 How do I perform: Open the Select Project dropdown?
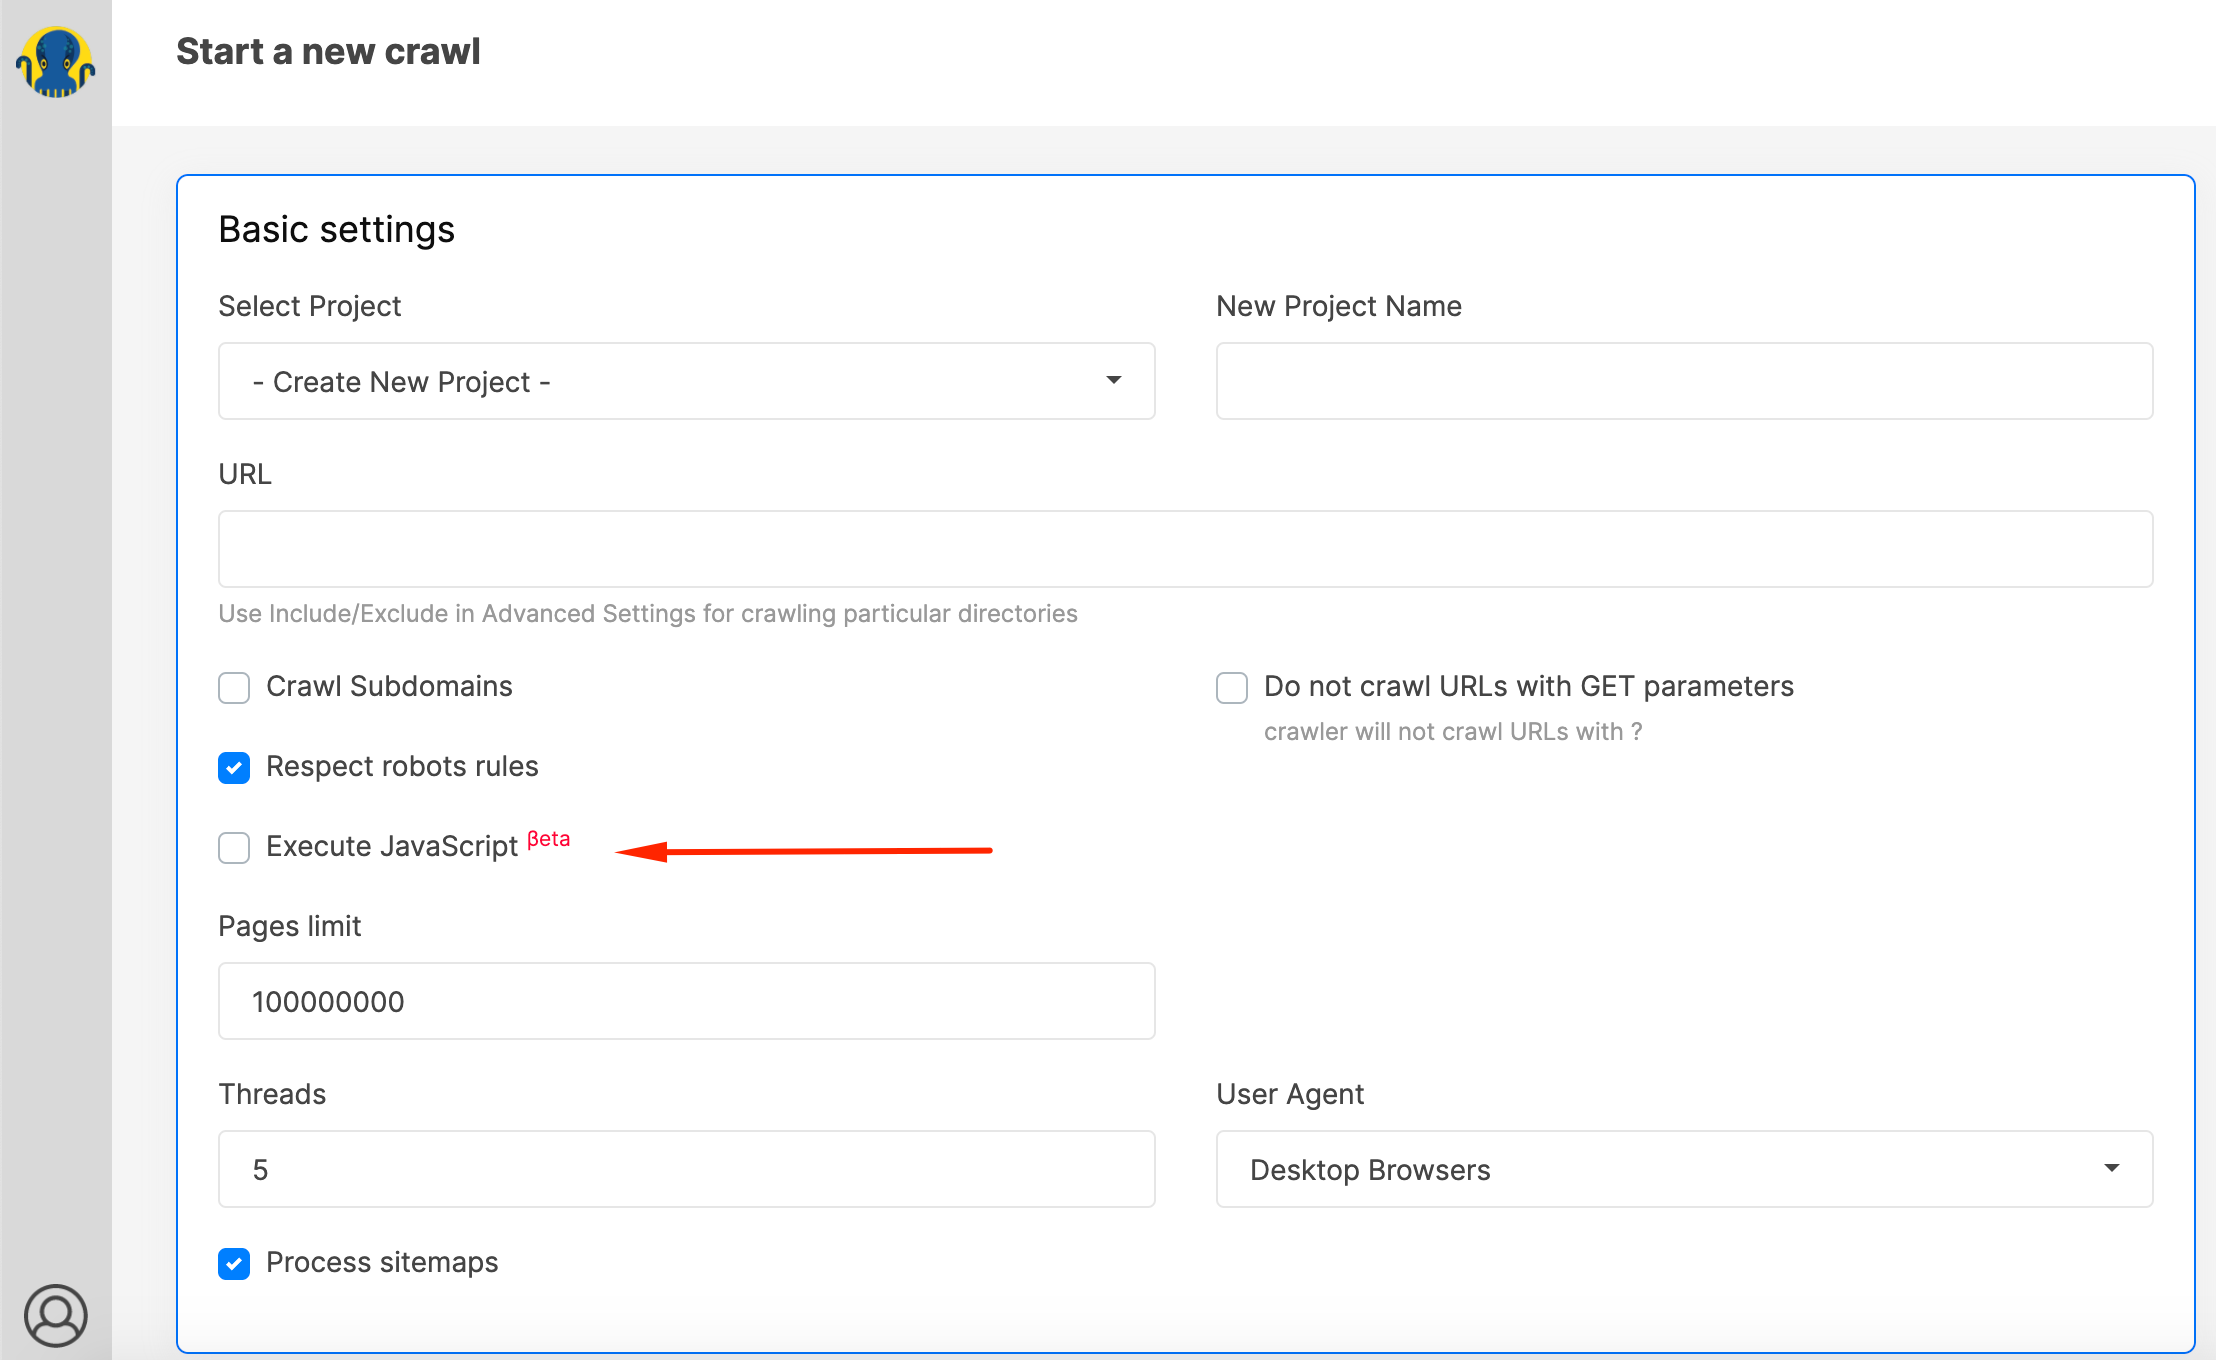pos(687,381)
